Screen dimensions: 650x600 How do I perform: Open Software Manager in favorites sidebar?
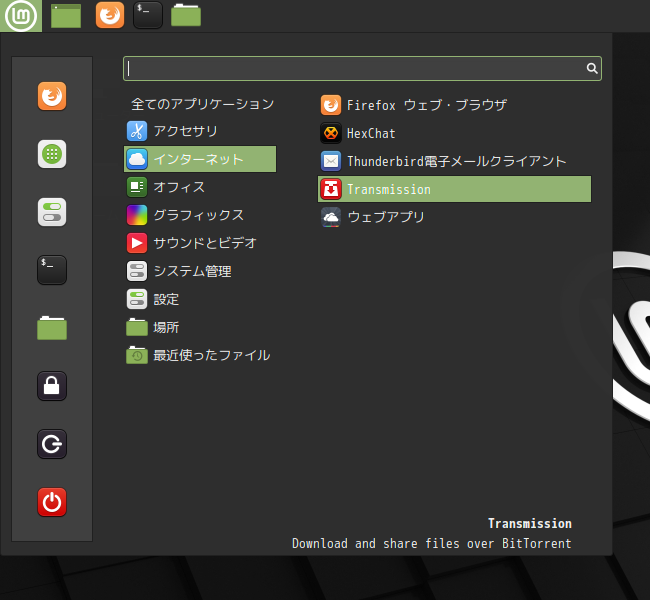click(x=52, y=154)
